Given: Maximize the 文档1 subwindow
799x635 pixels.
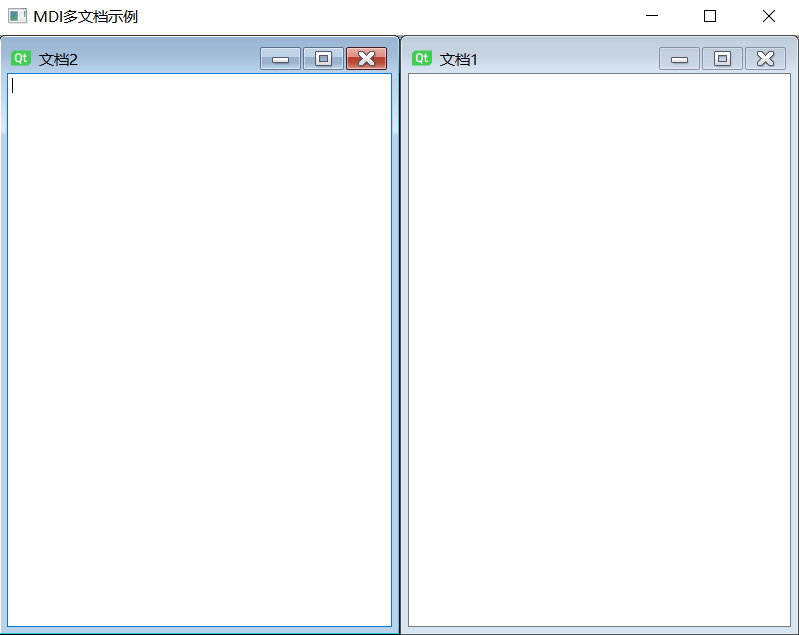Looking at the screenshot, I should (722, 59).
